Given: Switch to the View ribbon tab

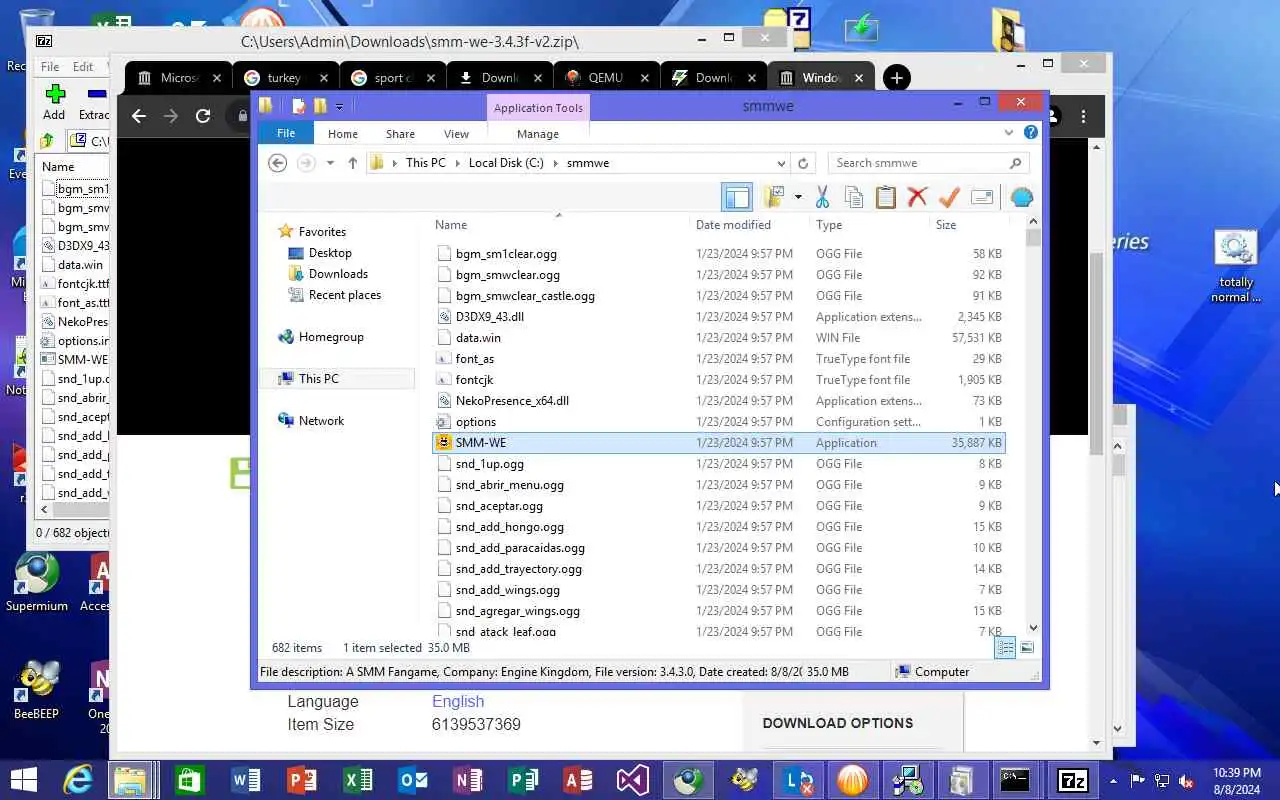Looking at the screenshot, I should [456, 133].
